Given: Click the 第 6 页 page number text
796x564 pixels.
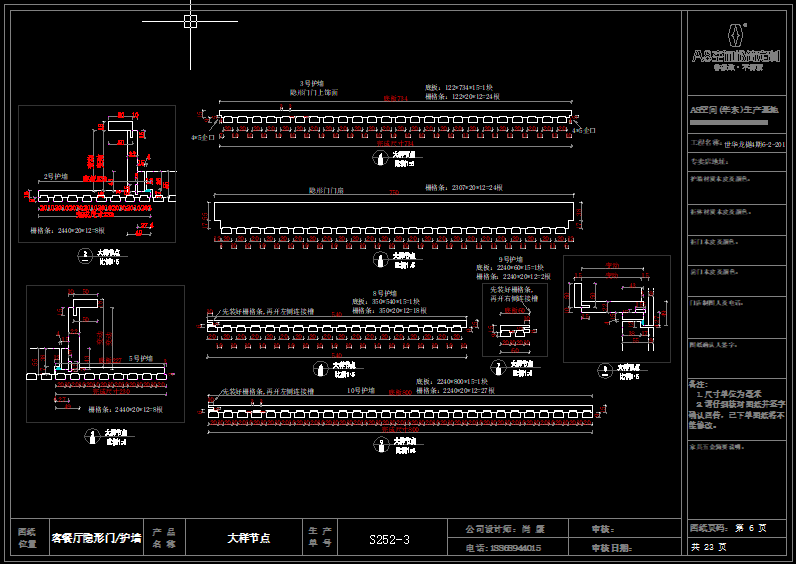Looking at the screenshot, I should 750,527.
